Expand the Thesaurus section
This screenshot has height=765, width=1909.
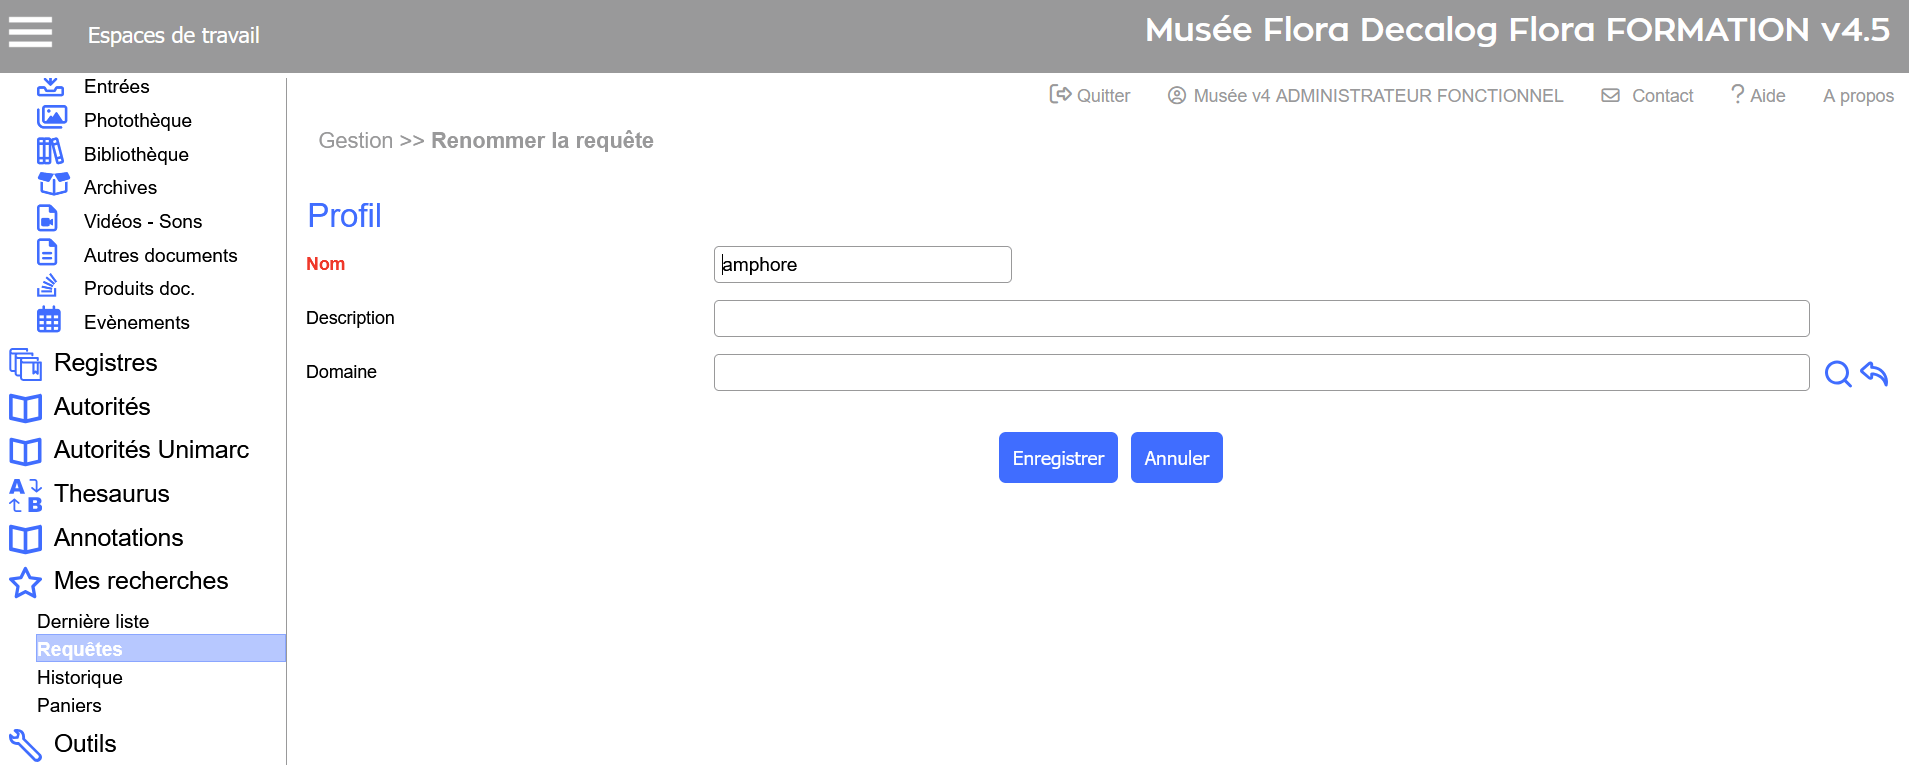click(x=111, y=494)
